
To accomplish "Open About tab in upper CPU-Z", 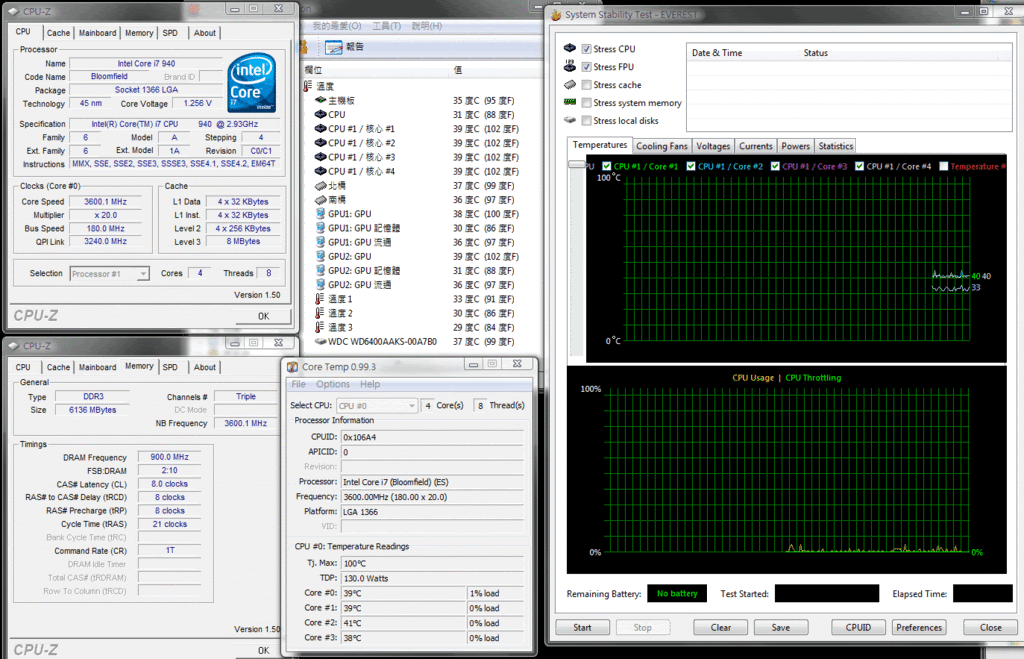I will (204, 33).
